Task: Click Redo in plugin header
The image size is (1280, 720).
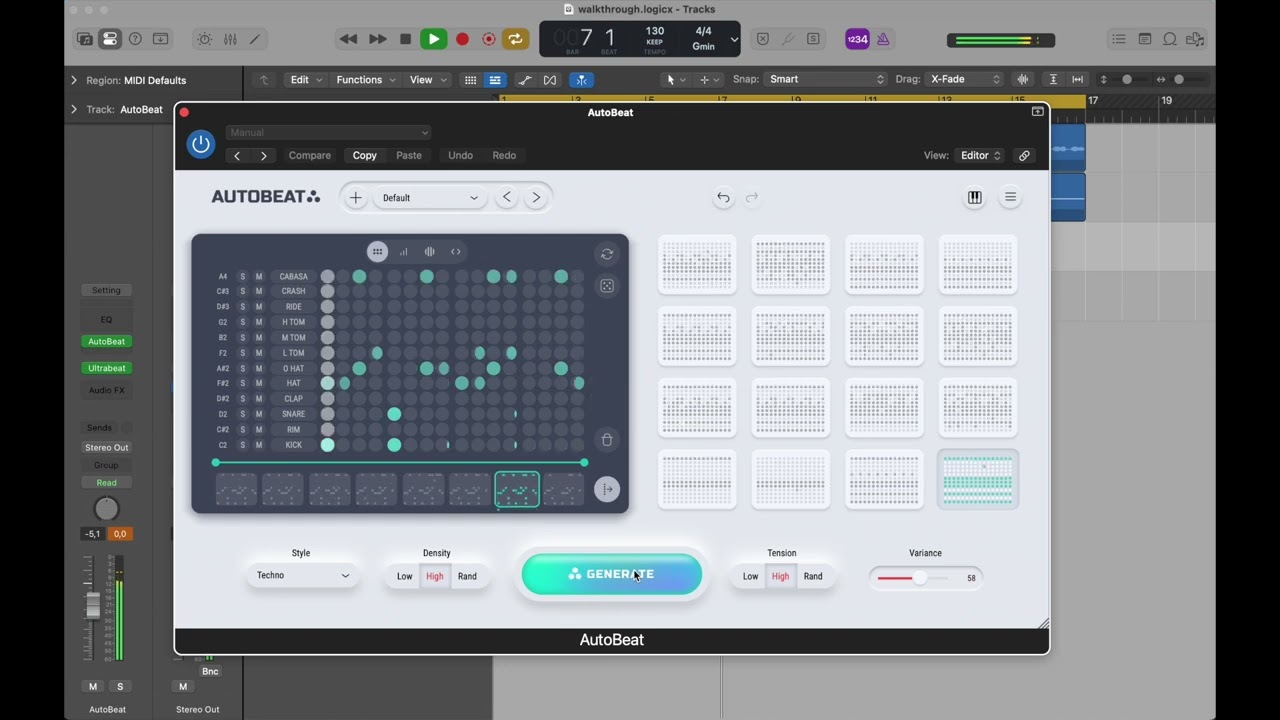Action: pyautogui.click(x=504, y=155)
